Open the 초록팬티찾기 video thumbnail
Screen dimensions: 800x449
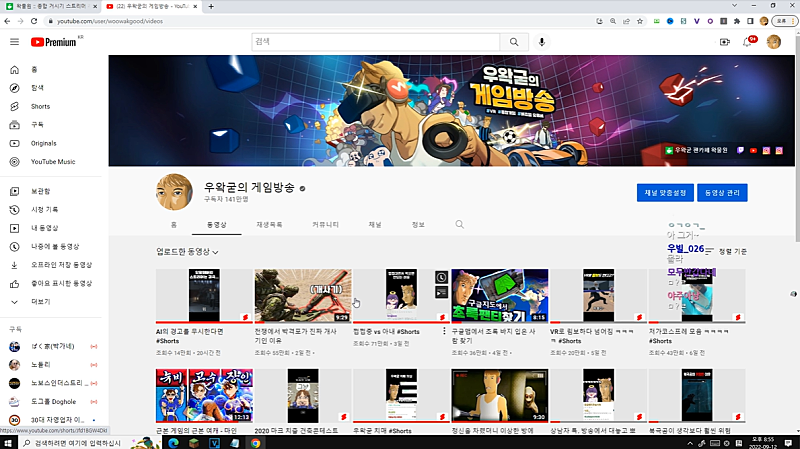pyautogui.click(x=499, y=296)
